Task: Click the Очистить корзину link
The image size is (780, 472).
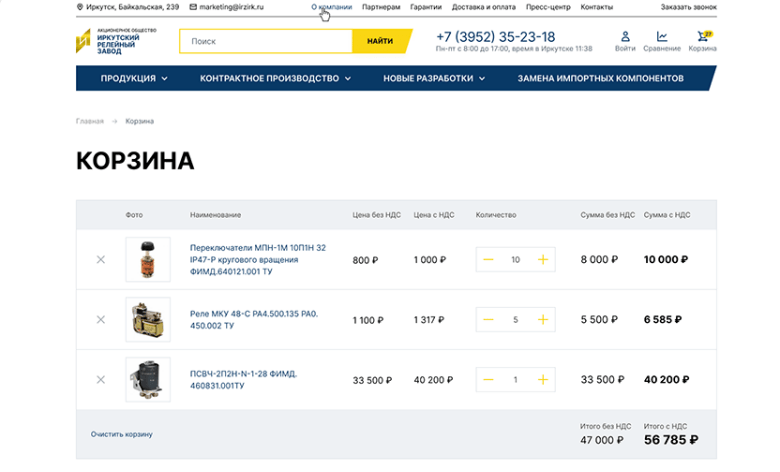Action: tap(122, 434)
